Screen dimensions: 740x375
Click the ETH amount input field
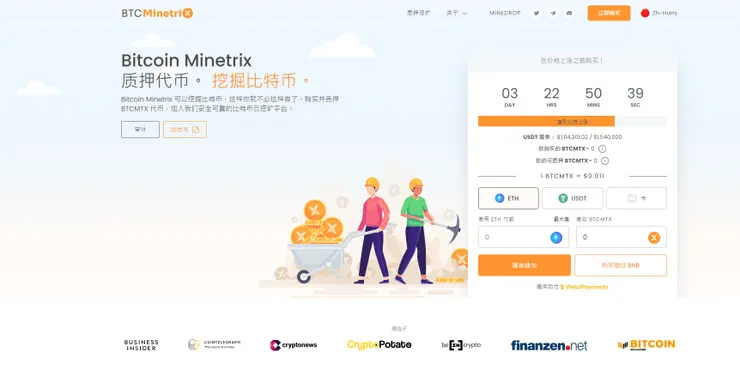click(523, 237)
